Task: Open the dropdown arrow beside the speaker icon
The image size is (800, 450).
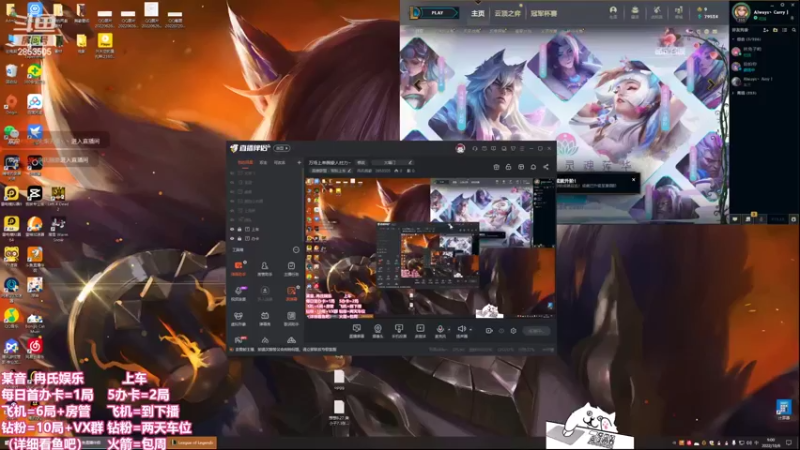Action: (470, 330)
